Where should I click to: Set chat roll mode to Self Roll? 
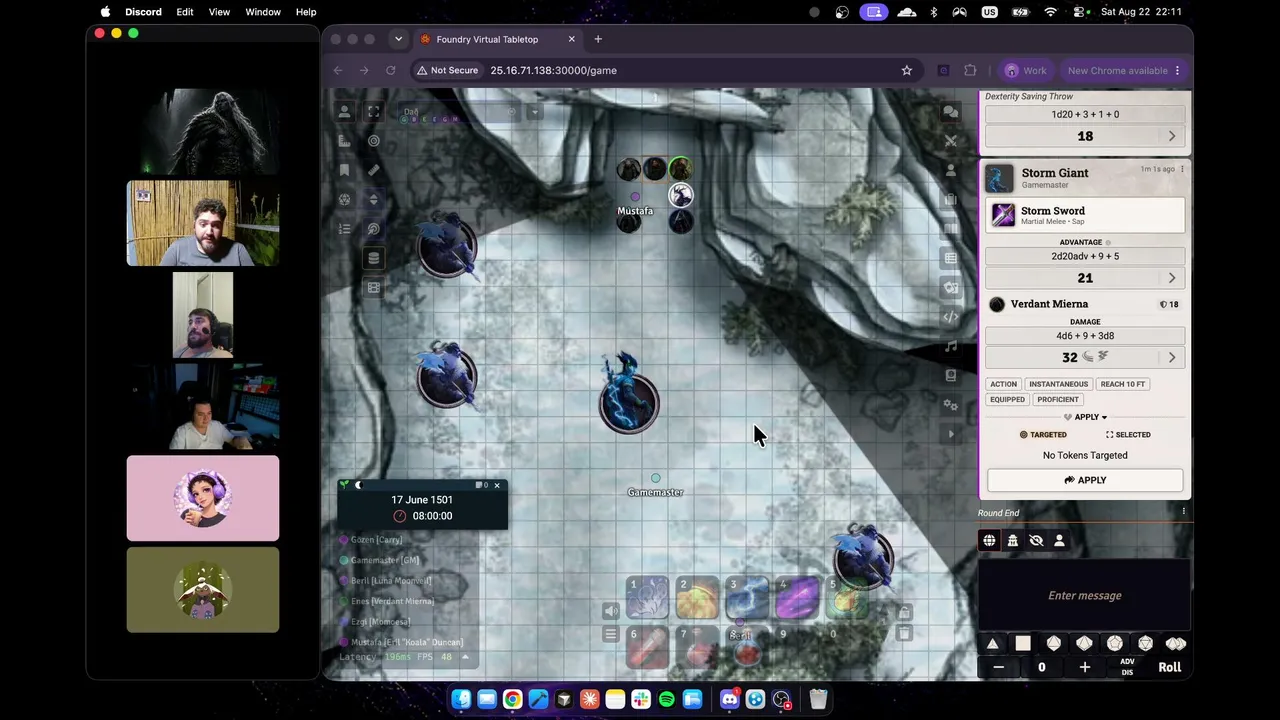[x=1059, y=541]
